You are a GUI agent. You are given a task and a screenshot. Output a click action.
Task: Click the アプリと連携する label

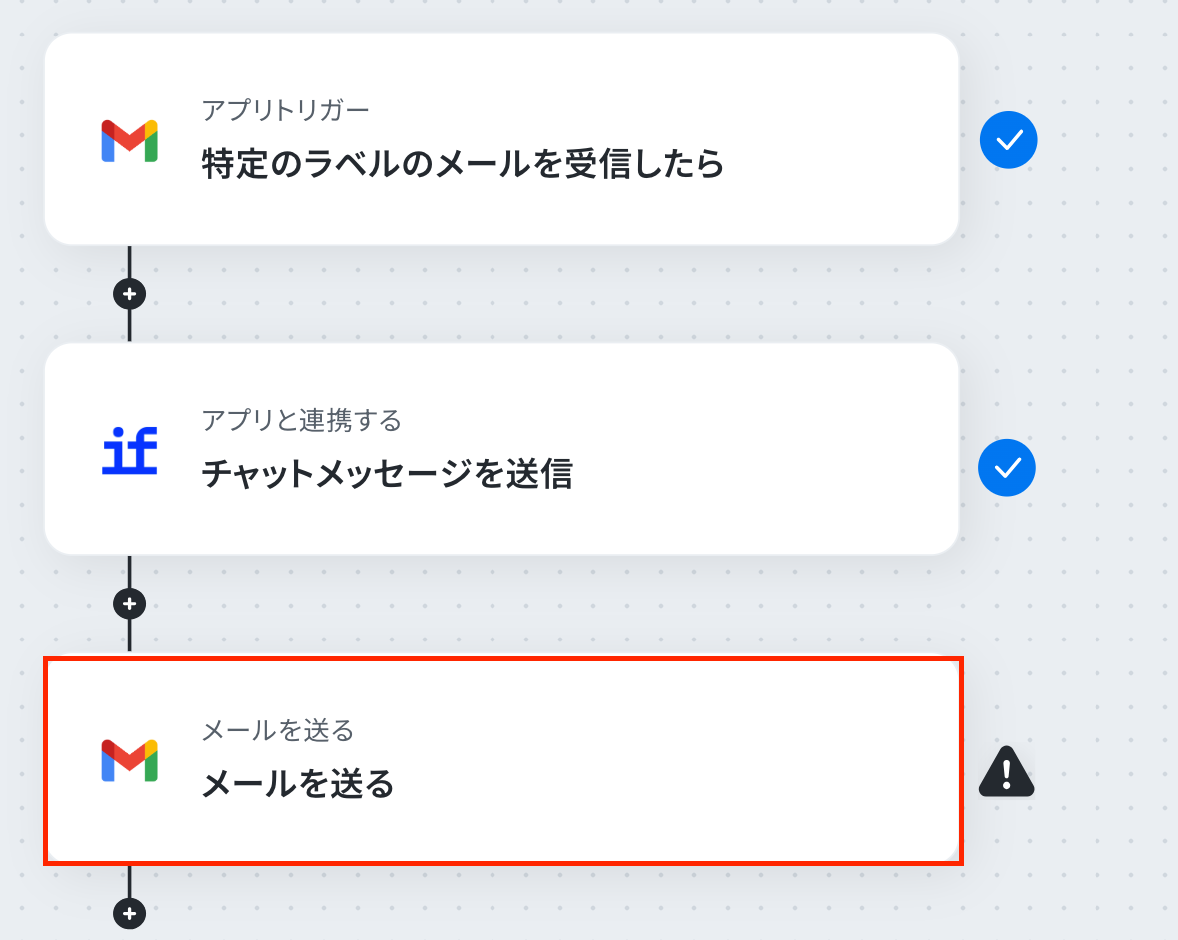[x=301, y=420]
